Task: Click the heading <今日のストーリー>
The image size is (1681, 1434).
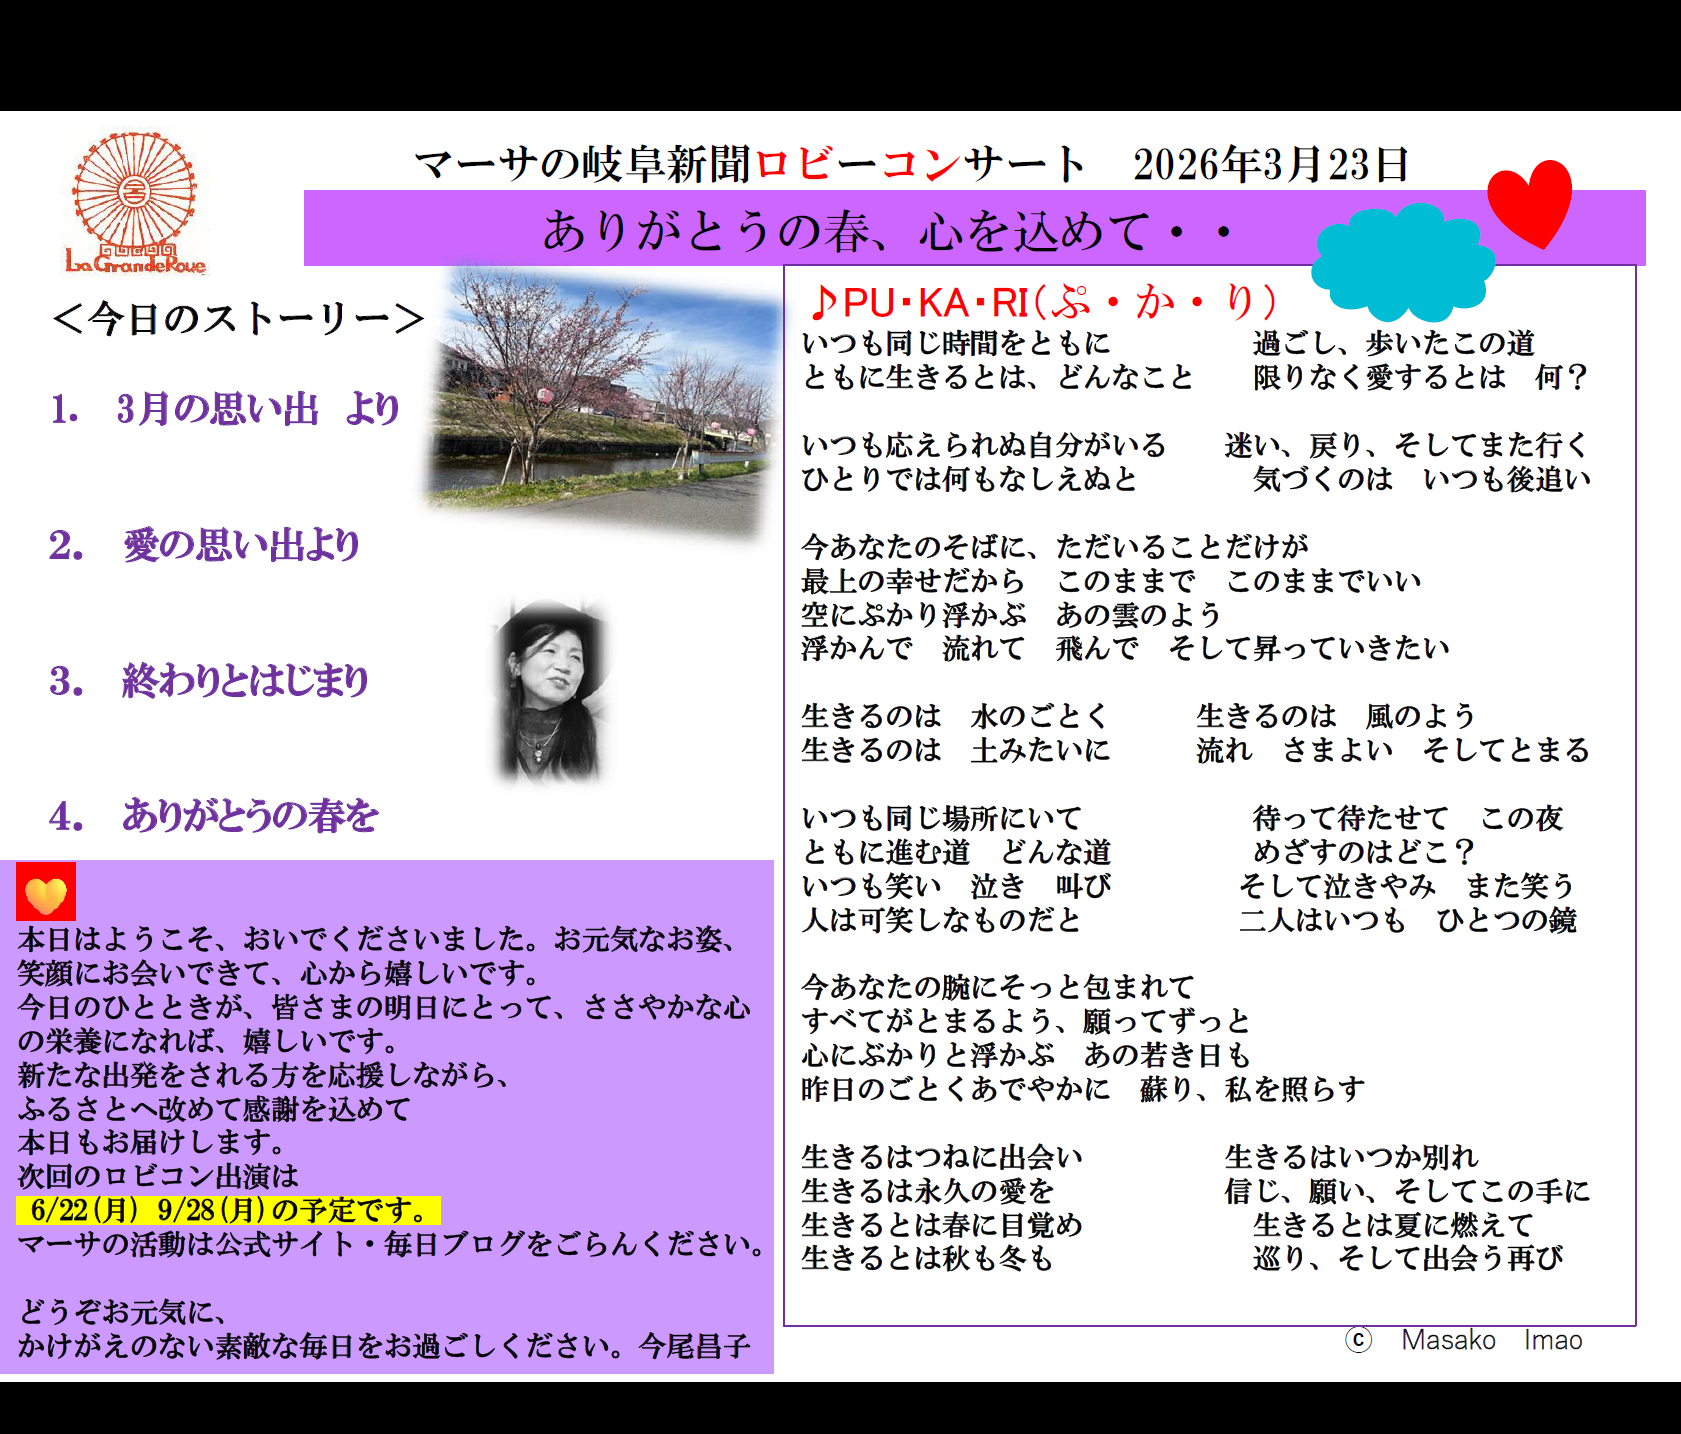Action: tap(238, 319)
